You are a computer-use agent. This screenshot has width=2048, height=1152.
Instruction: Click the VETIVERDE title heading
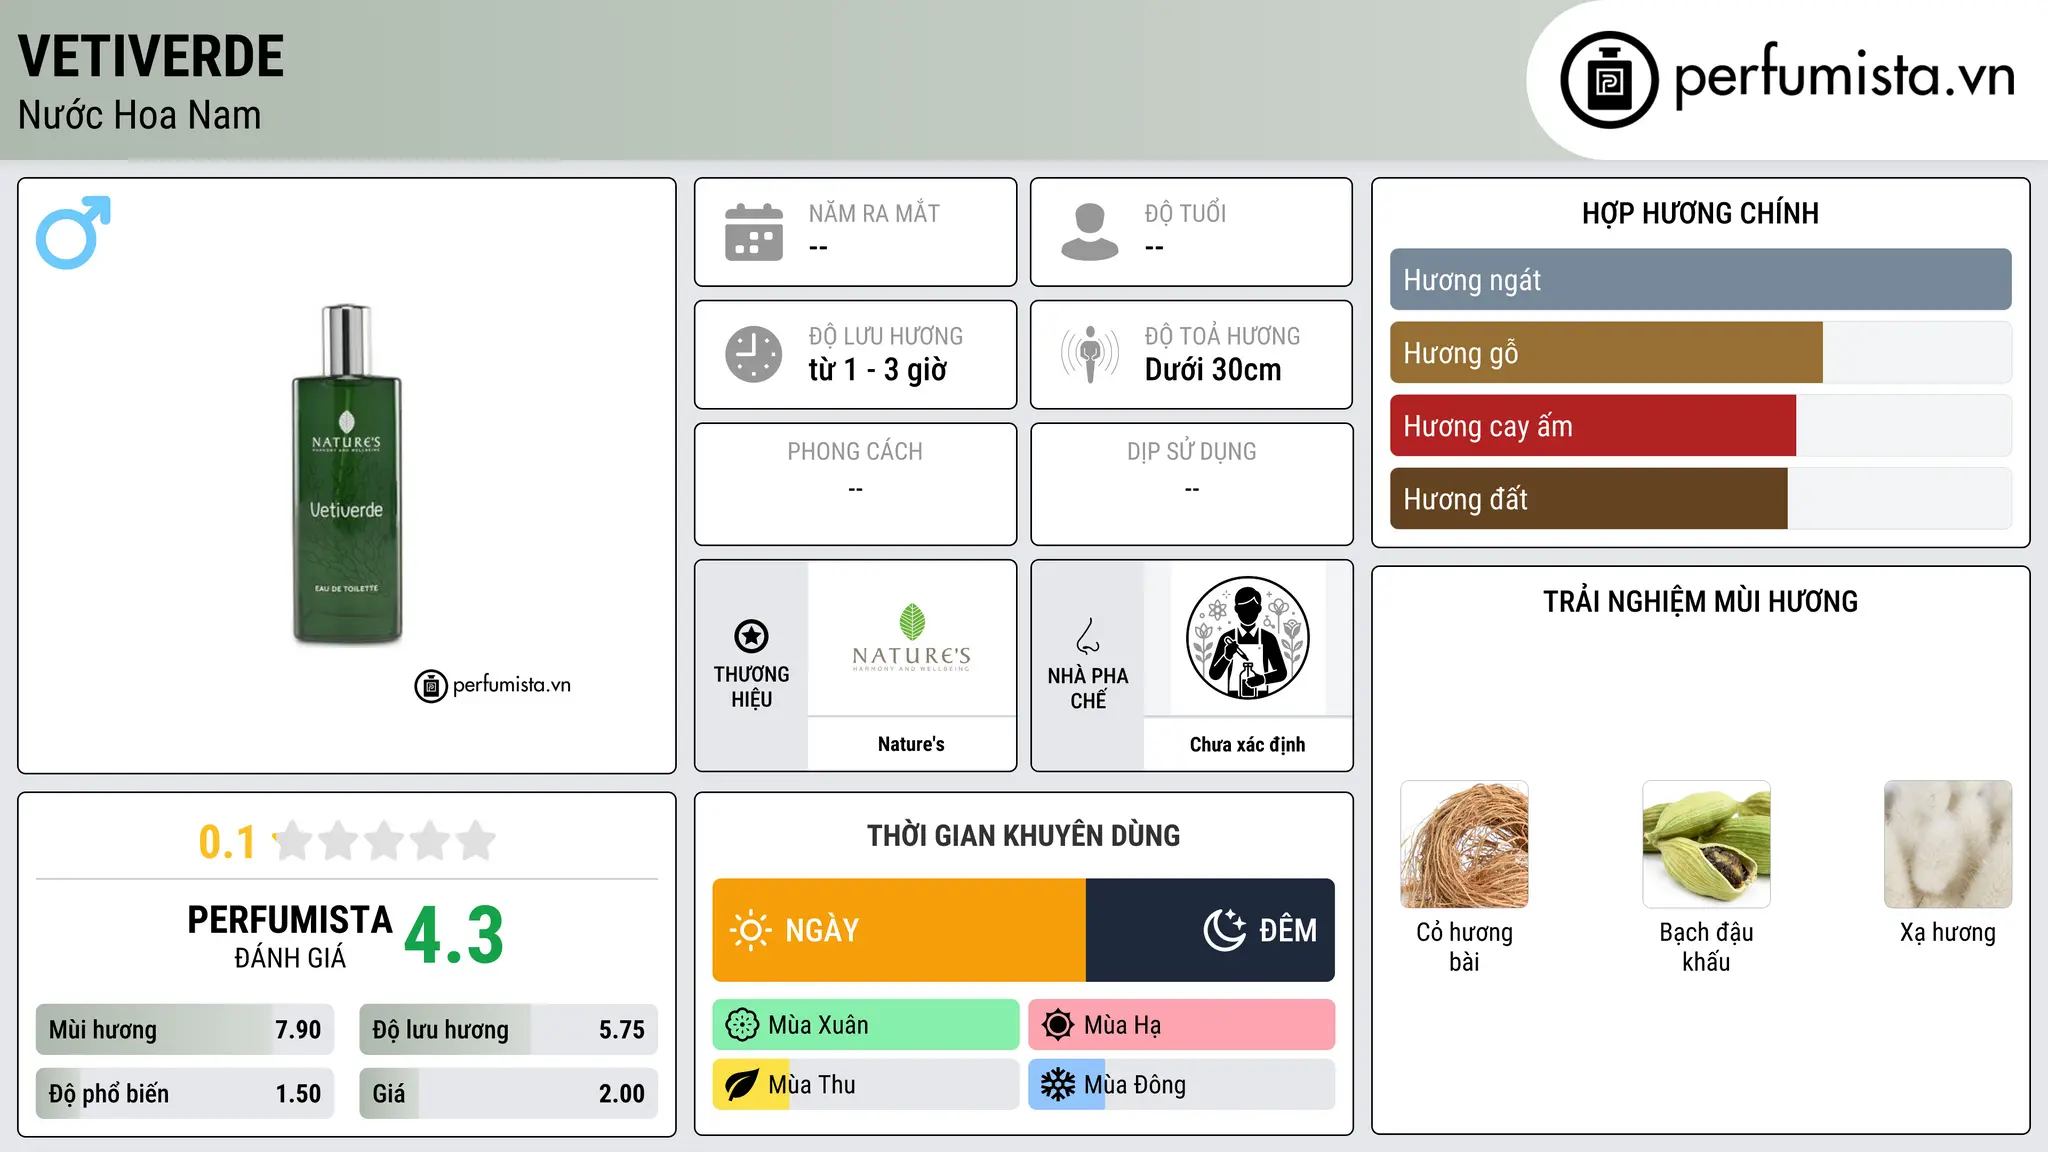[151, 56]
